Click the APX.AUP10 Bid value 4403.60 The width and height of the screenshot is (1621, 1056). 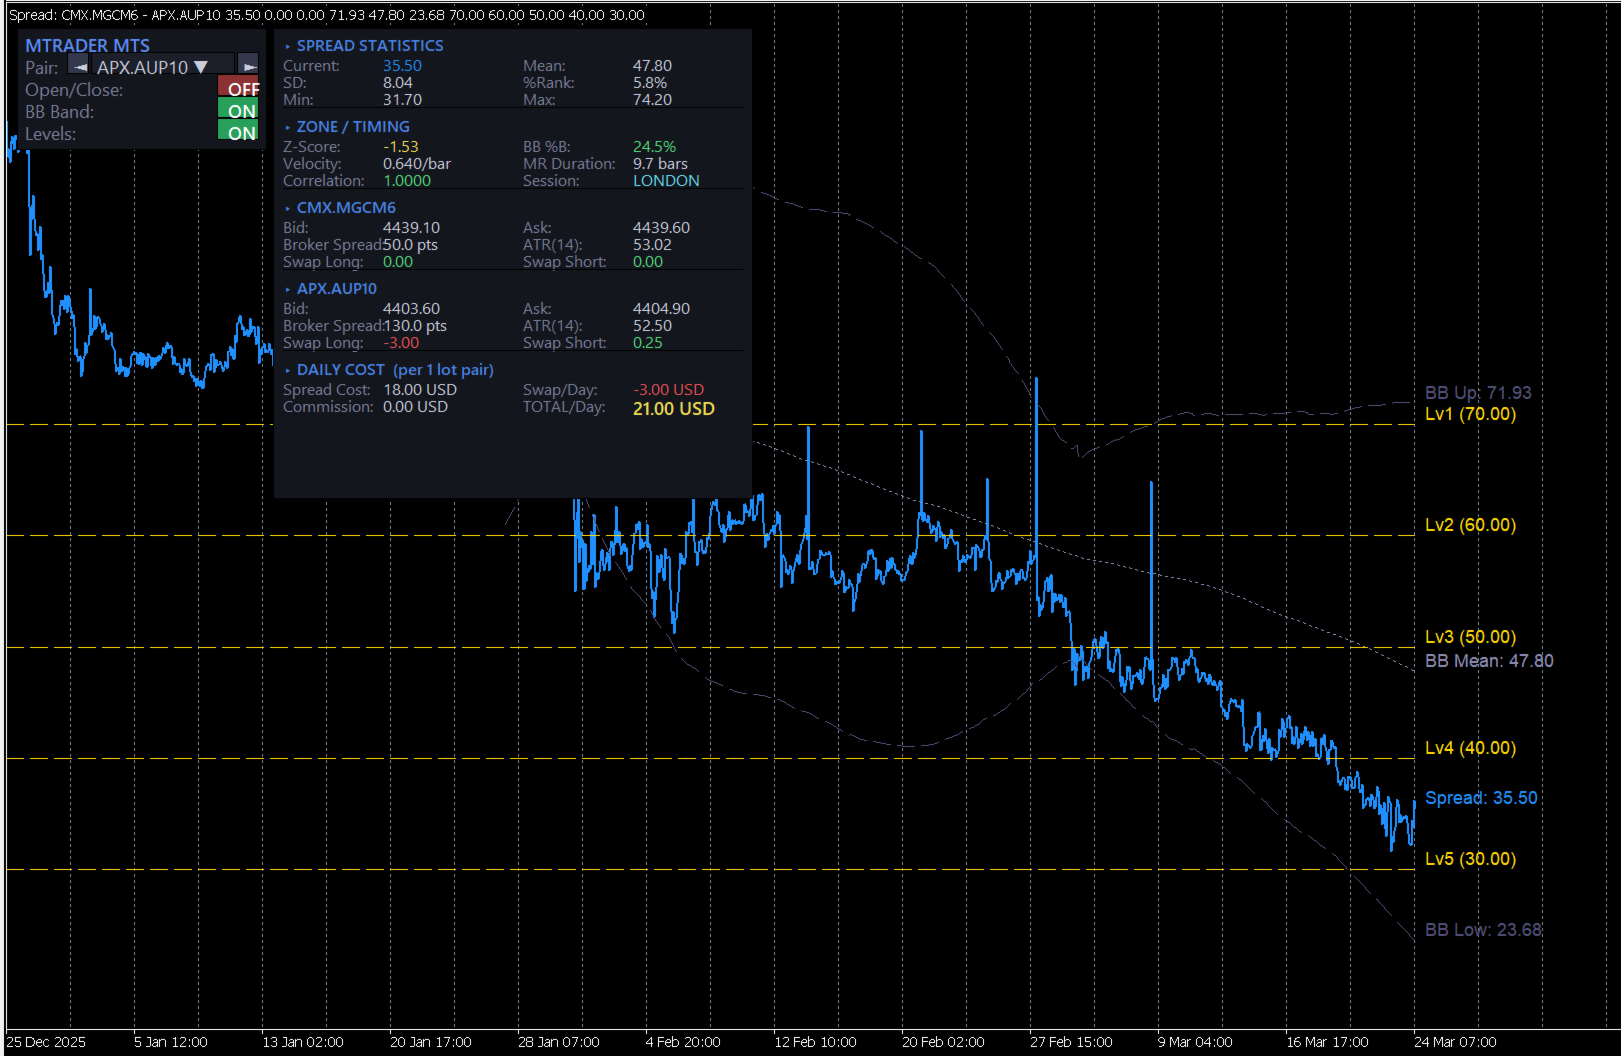[x=411, y=309]
